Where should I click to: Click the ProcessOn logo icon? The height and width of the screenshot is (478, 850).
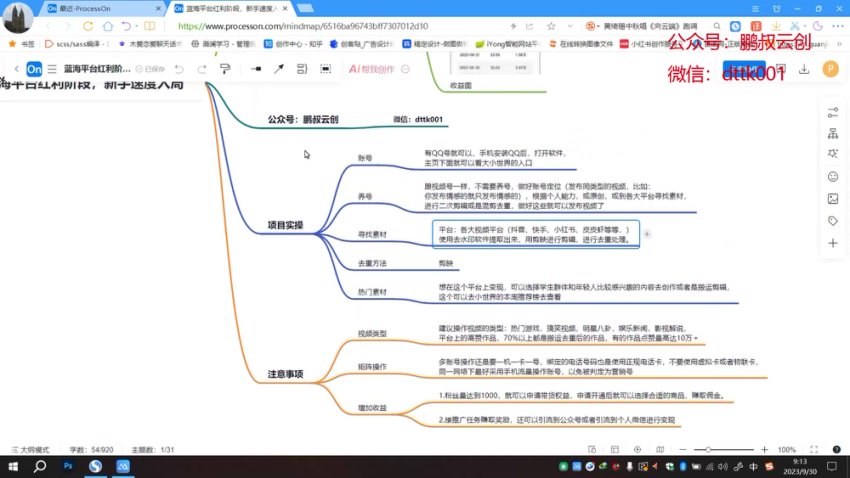pos(34,69)
